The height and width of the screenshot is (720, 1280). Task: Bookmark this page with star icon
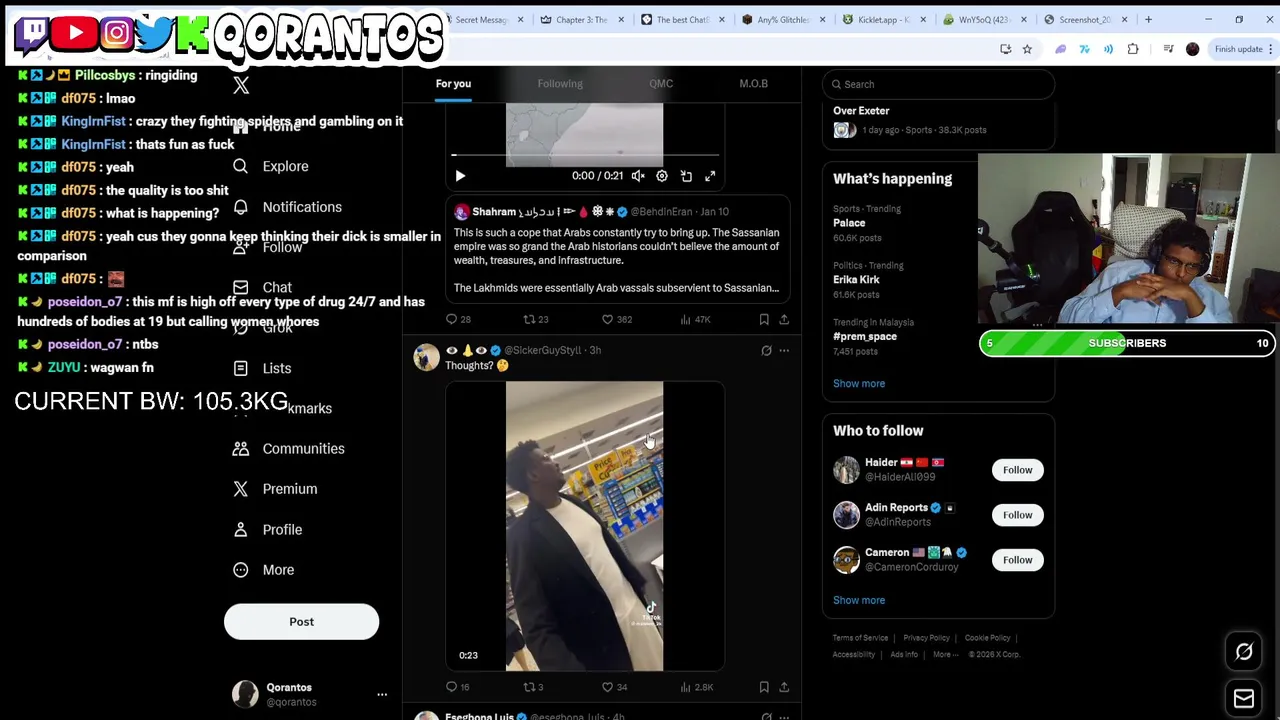pos(1027,49)
